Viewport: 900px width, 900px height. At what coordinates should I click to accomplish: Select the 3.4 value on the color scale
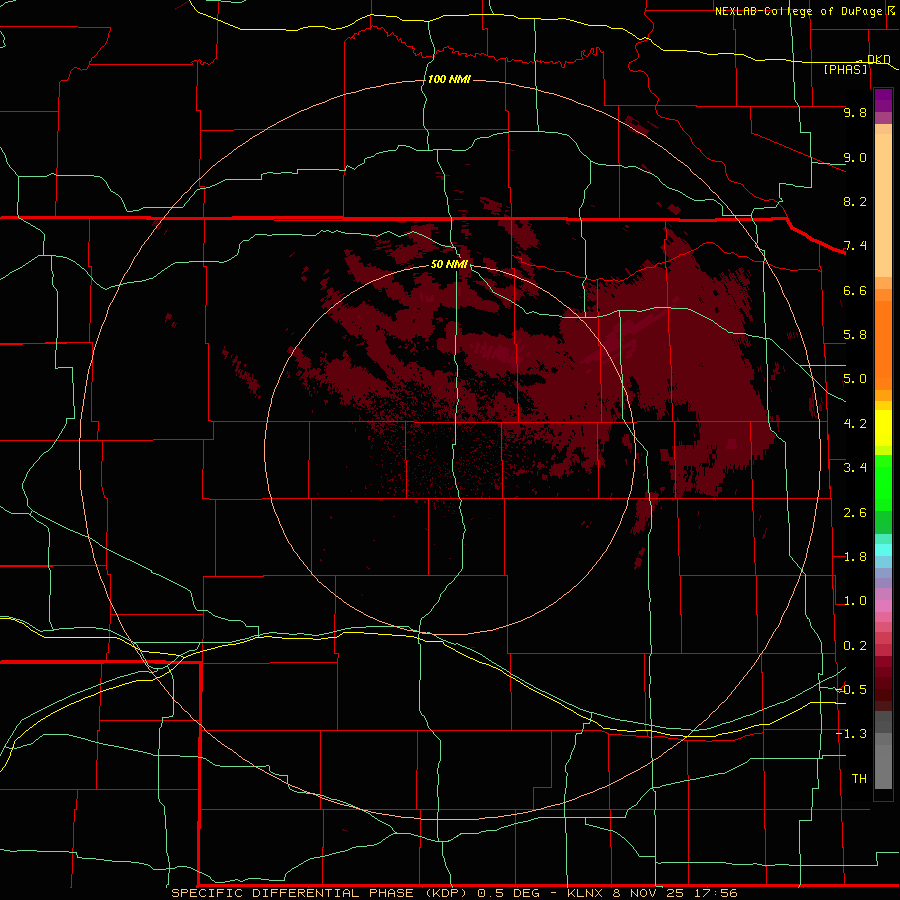click(x=855, y=468)
